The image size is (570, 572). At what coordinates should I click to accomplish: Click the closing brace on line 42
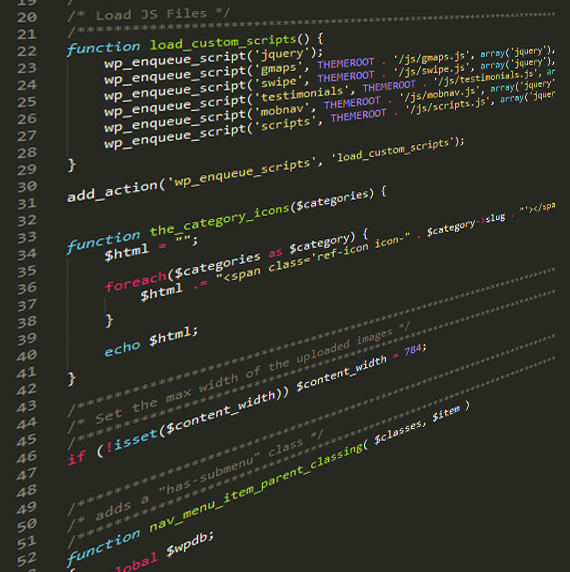[71, 379]
